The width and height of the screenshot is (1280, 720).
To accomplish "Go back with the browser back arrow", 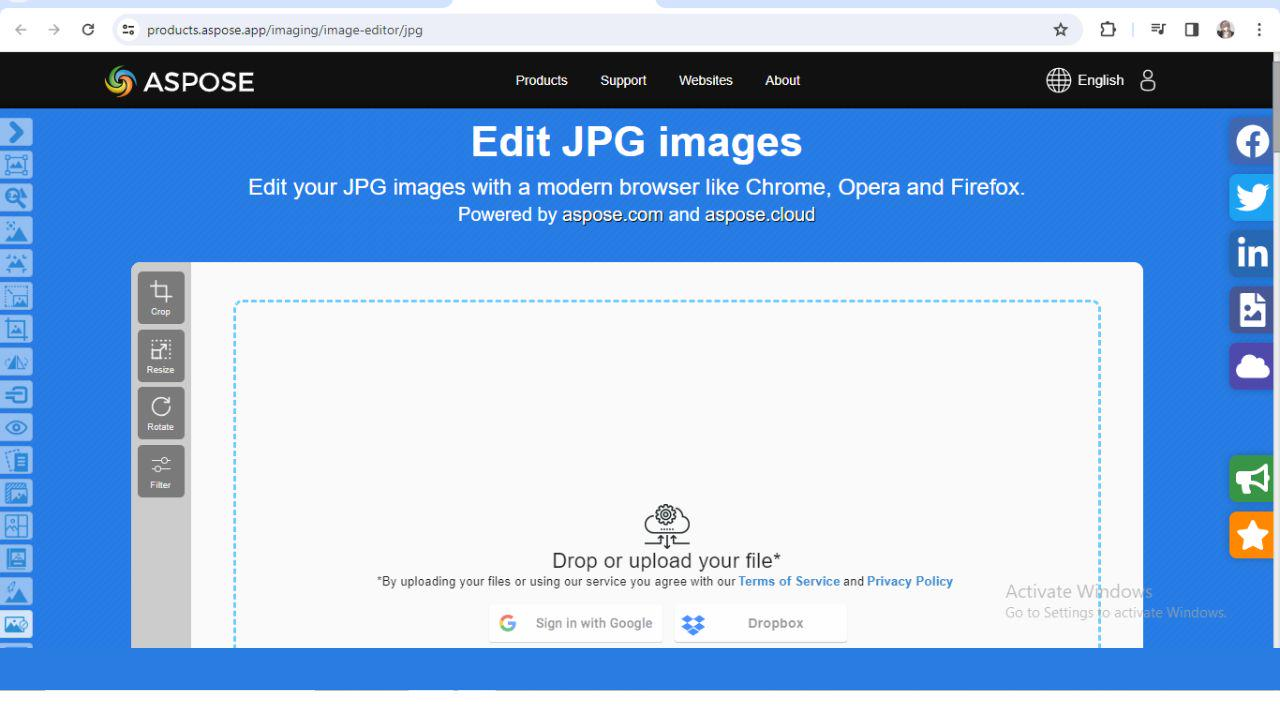I will (x=21, y=30).
